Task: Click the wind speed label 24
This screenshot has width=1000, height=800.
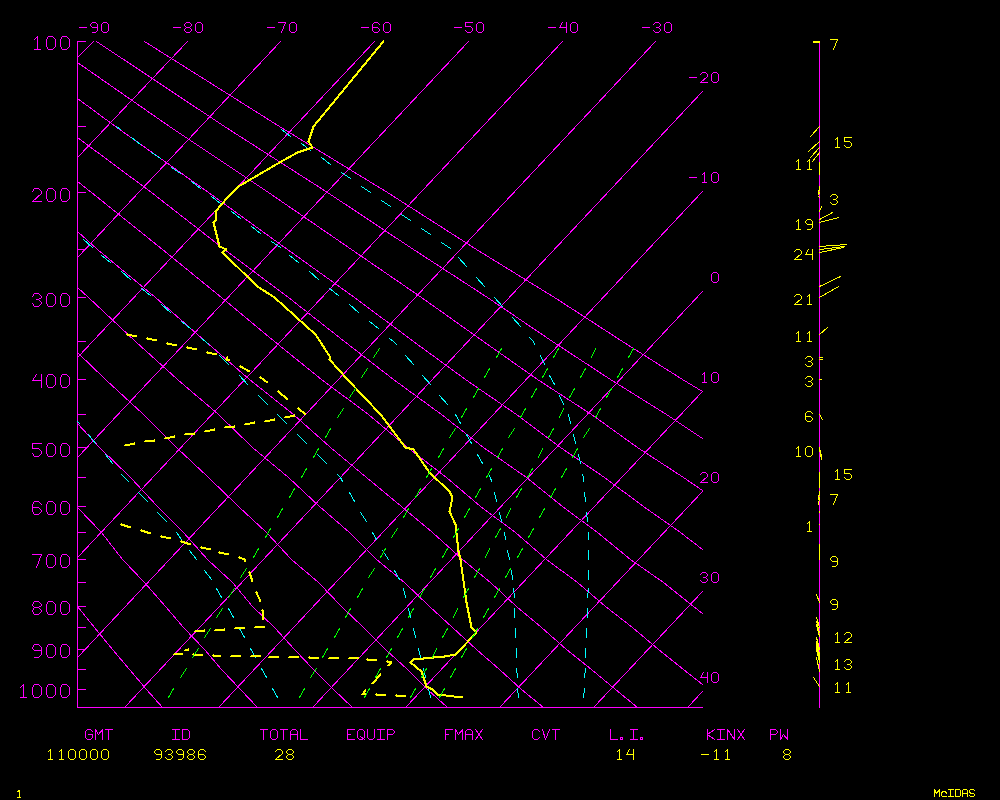Action: (804, 255)
